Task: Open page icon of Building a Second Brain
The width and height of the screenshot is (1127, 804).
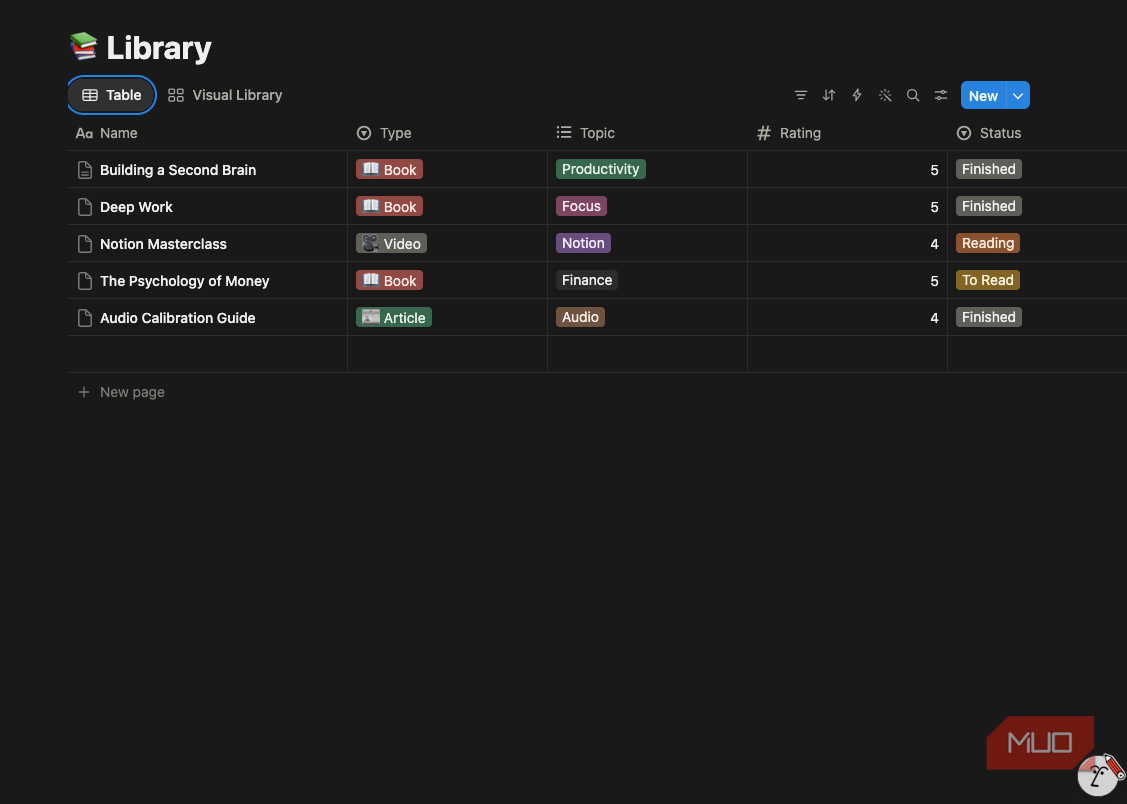Action: tap(85, 170)
